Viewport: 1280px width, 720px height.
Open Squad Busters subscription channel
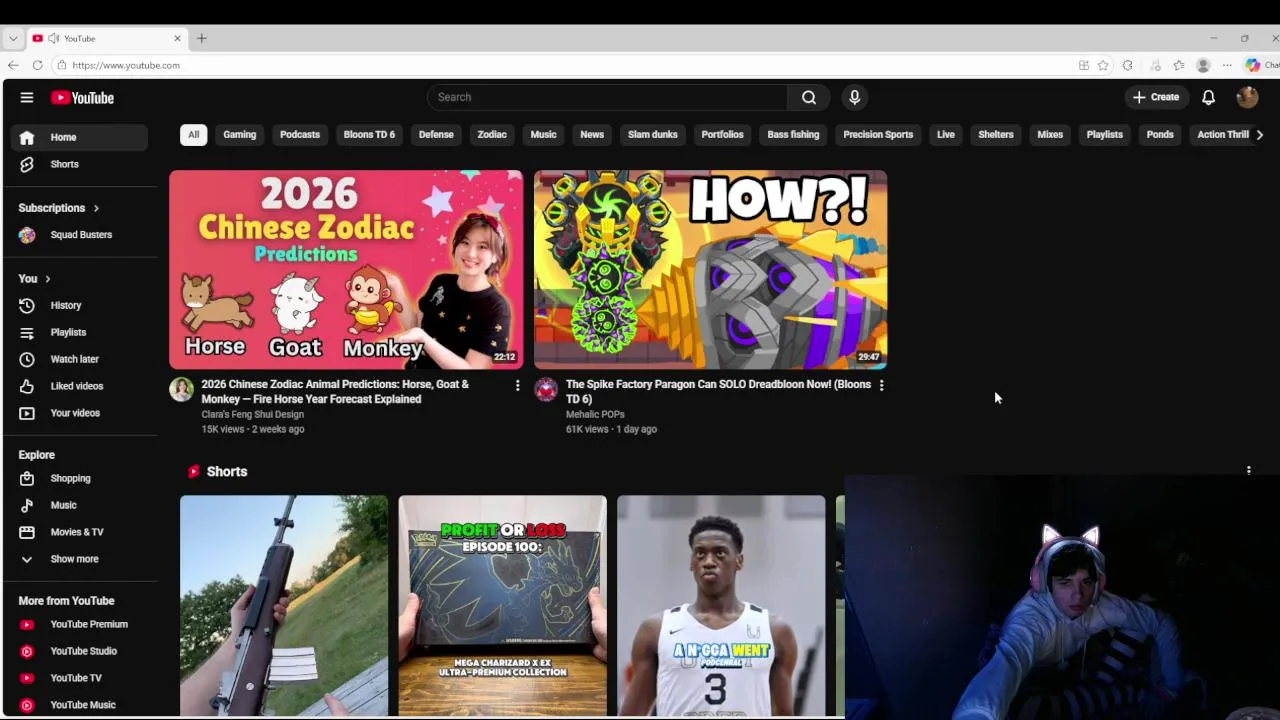point(79,235)
